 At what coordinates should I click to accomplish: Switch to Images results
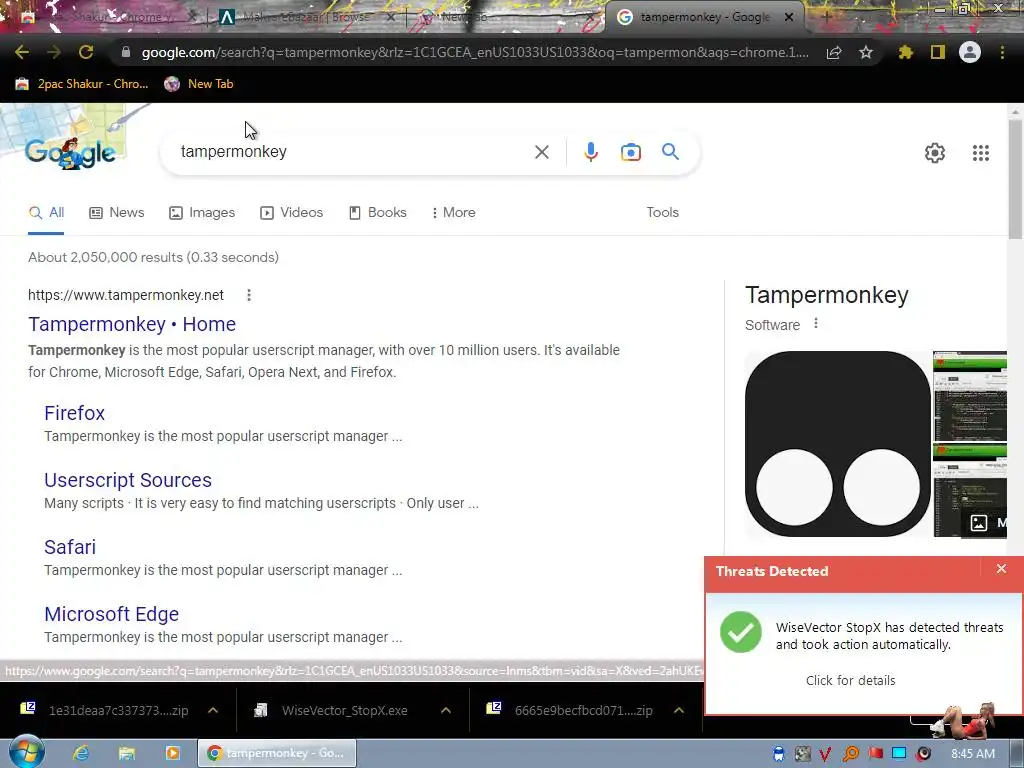(202, 212)
